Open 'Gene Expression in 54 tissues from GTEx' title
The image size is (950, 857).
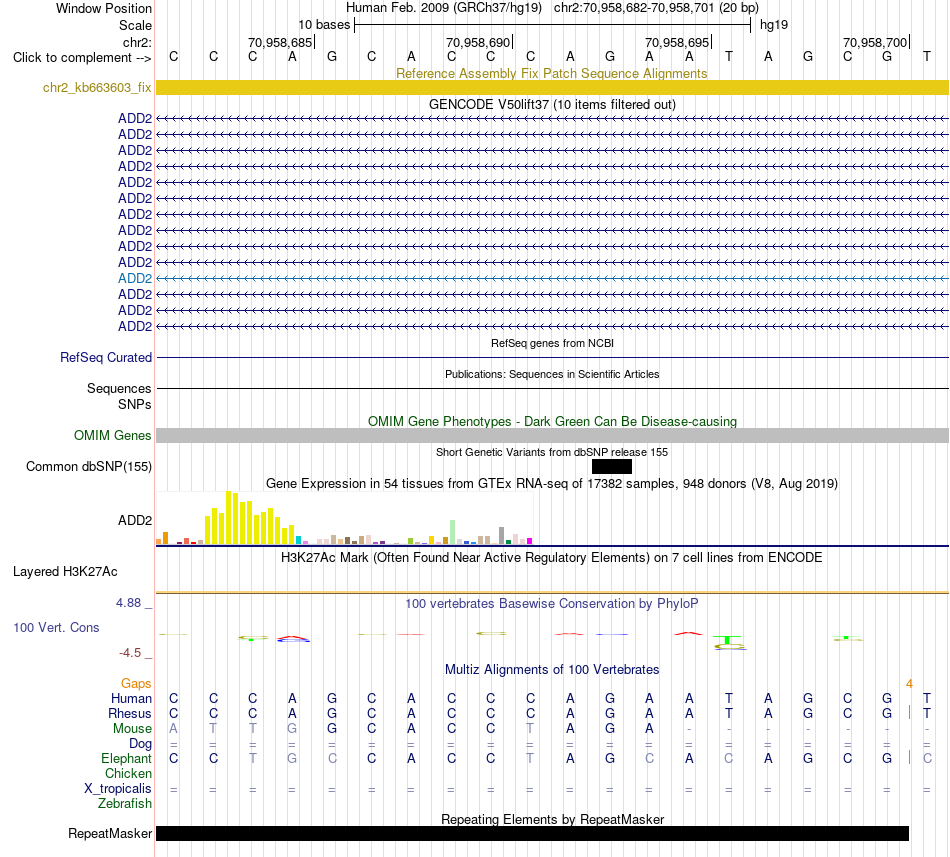(x=552, y=483)
